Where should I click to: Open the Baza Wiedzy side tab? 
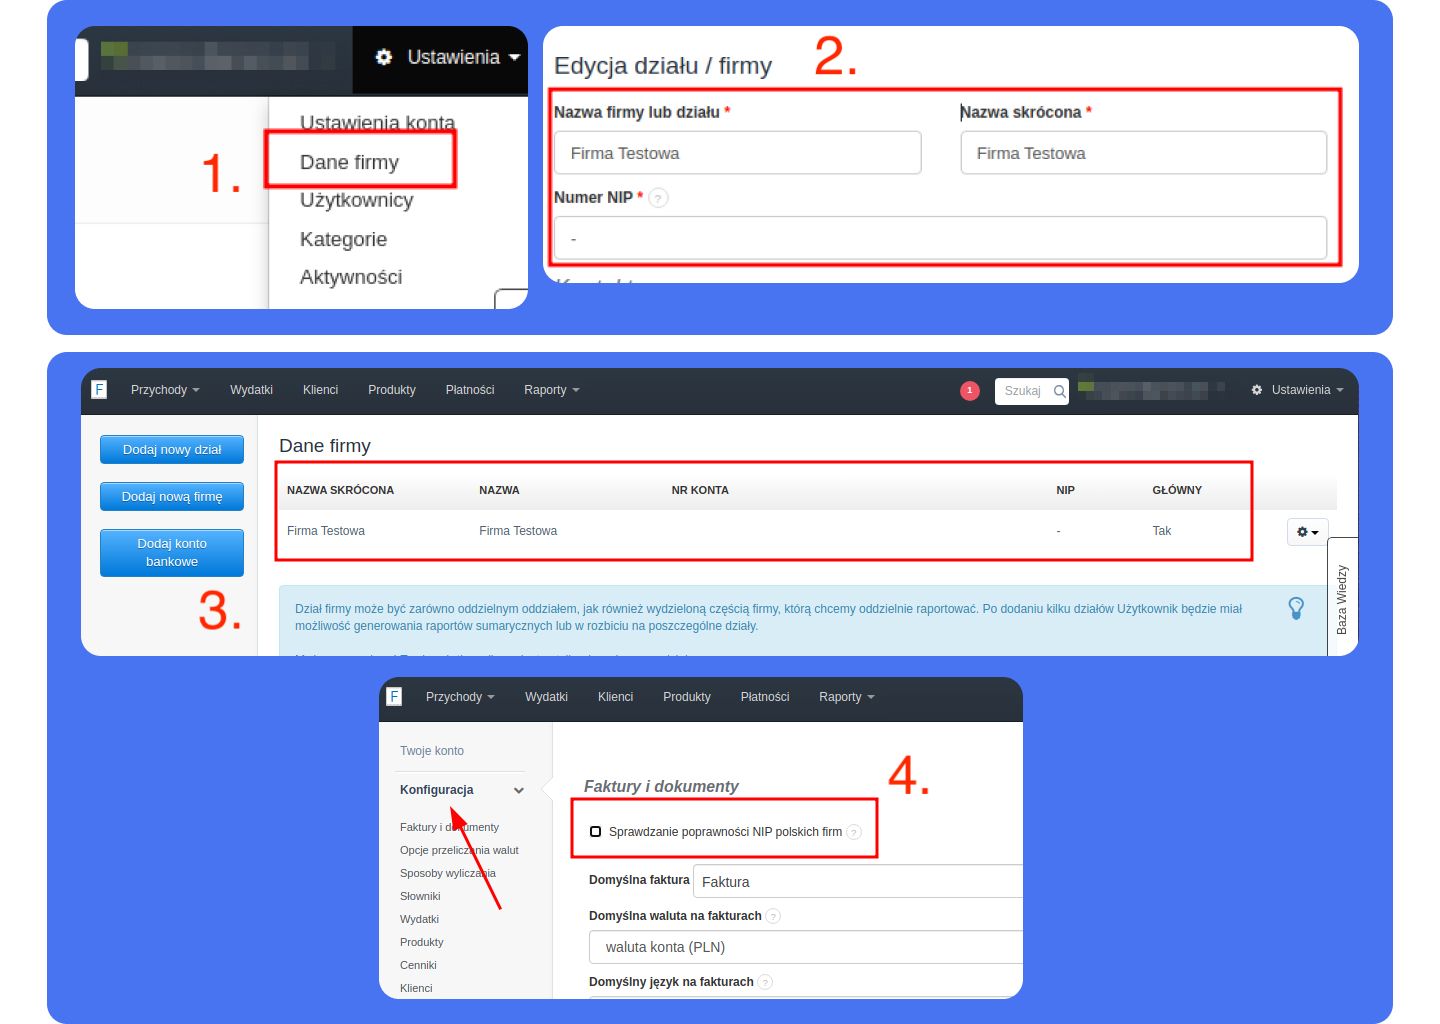[x=1342, y=599]
